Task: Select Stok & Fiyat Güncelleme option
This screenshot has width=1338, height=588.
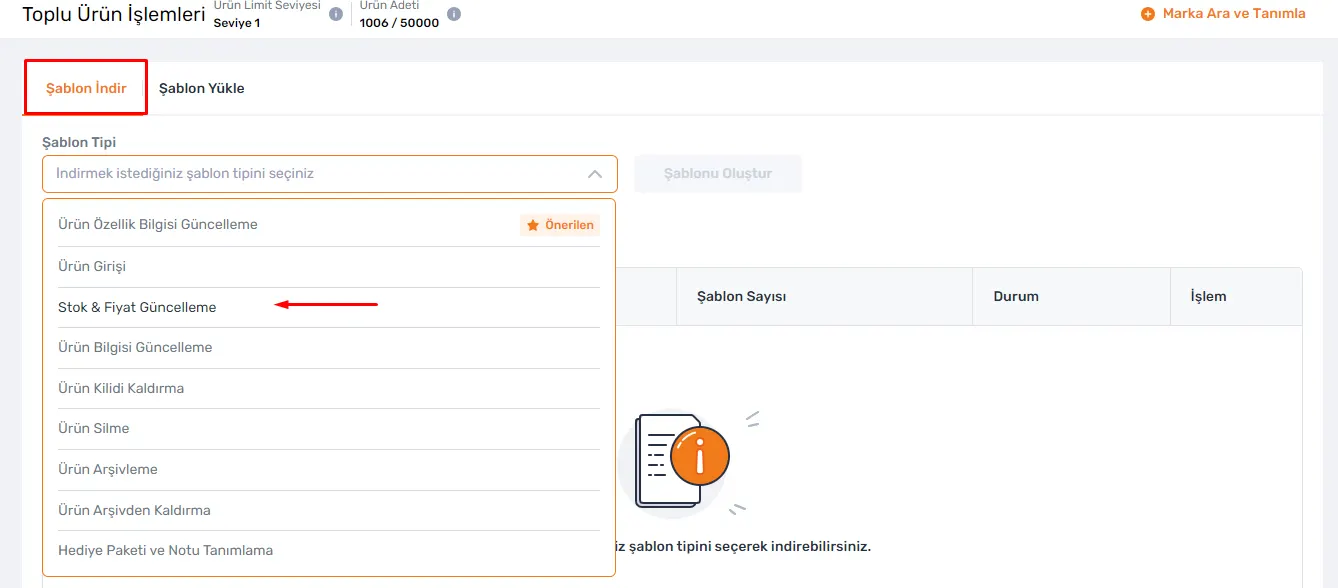Action: pos(329,307)
